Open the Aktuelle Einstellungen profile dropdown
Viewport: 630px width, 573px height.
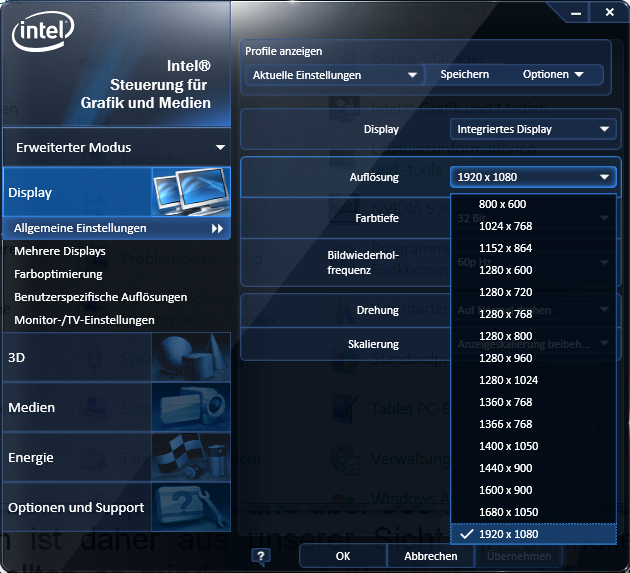pos(334,75)
